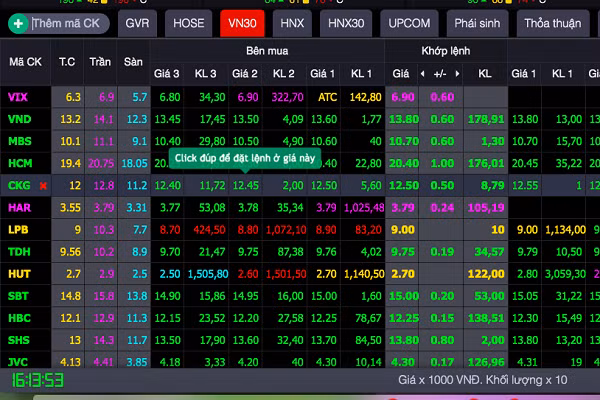Viewport: 600px width, 400px height.
Task: Focus the 'Thêm mã CK' input field
Action: point(68,22)
